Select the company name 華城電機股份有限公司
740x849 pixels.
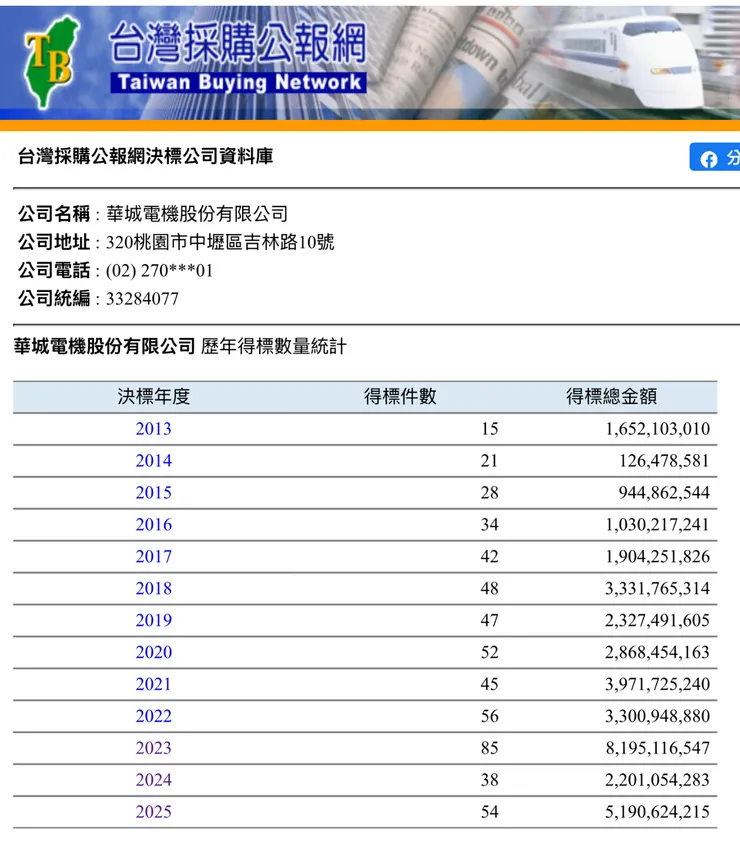[197, 214]
